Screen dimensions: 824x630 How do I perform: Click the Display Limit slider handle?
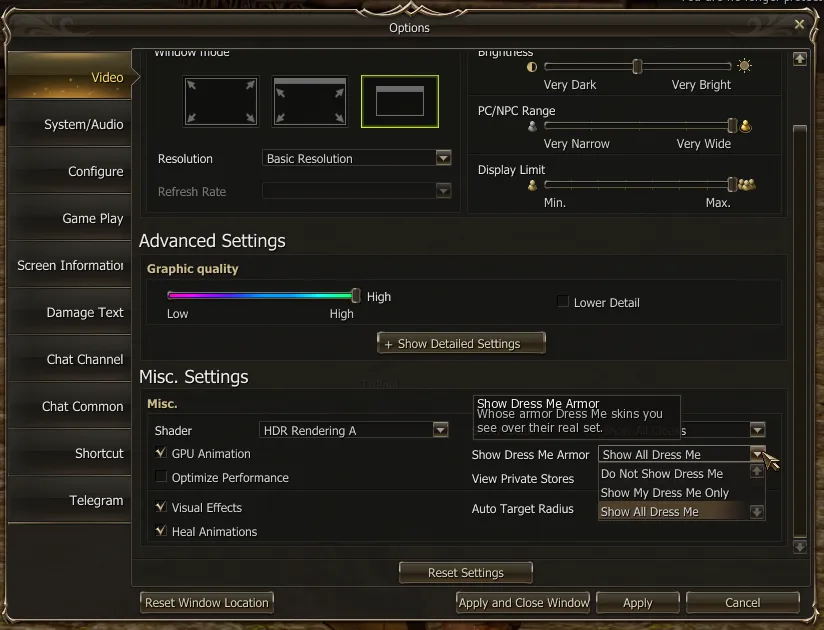click(x=732, y=184)
